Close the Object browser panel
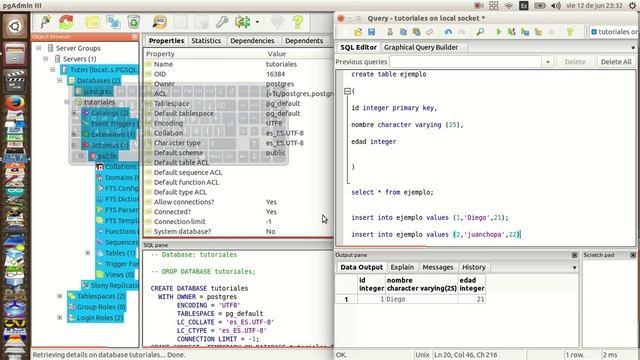640x360 pixels. (x=135, y=37)
